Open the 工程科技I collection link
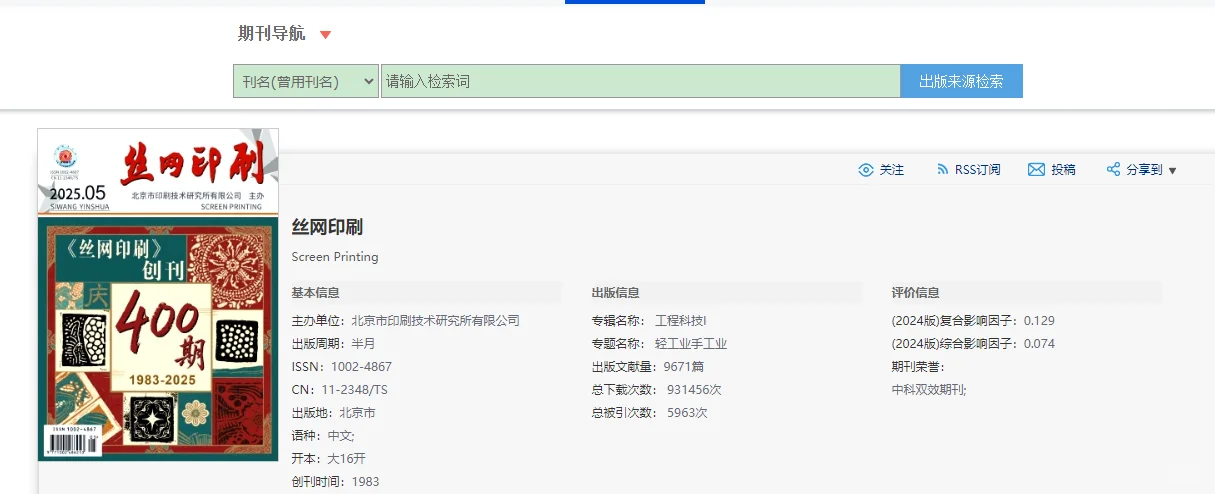The height and width of the screenshot is (494, 1215). 681,321
